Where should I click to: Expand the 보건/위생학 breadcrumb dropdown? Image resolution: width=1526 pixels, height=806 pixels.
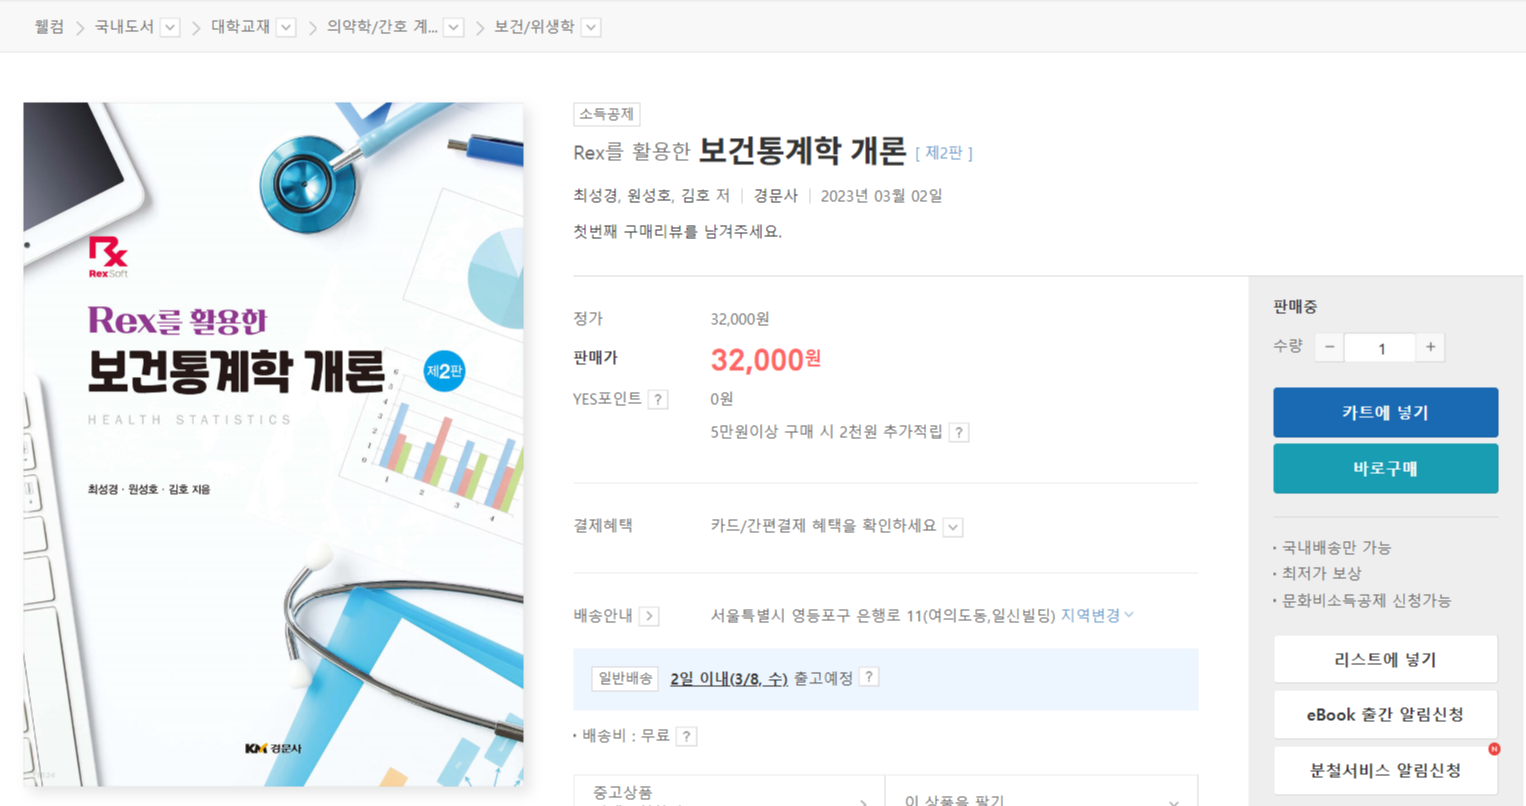click(591, 27)
